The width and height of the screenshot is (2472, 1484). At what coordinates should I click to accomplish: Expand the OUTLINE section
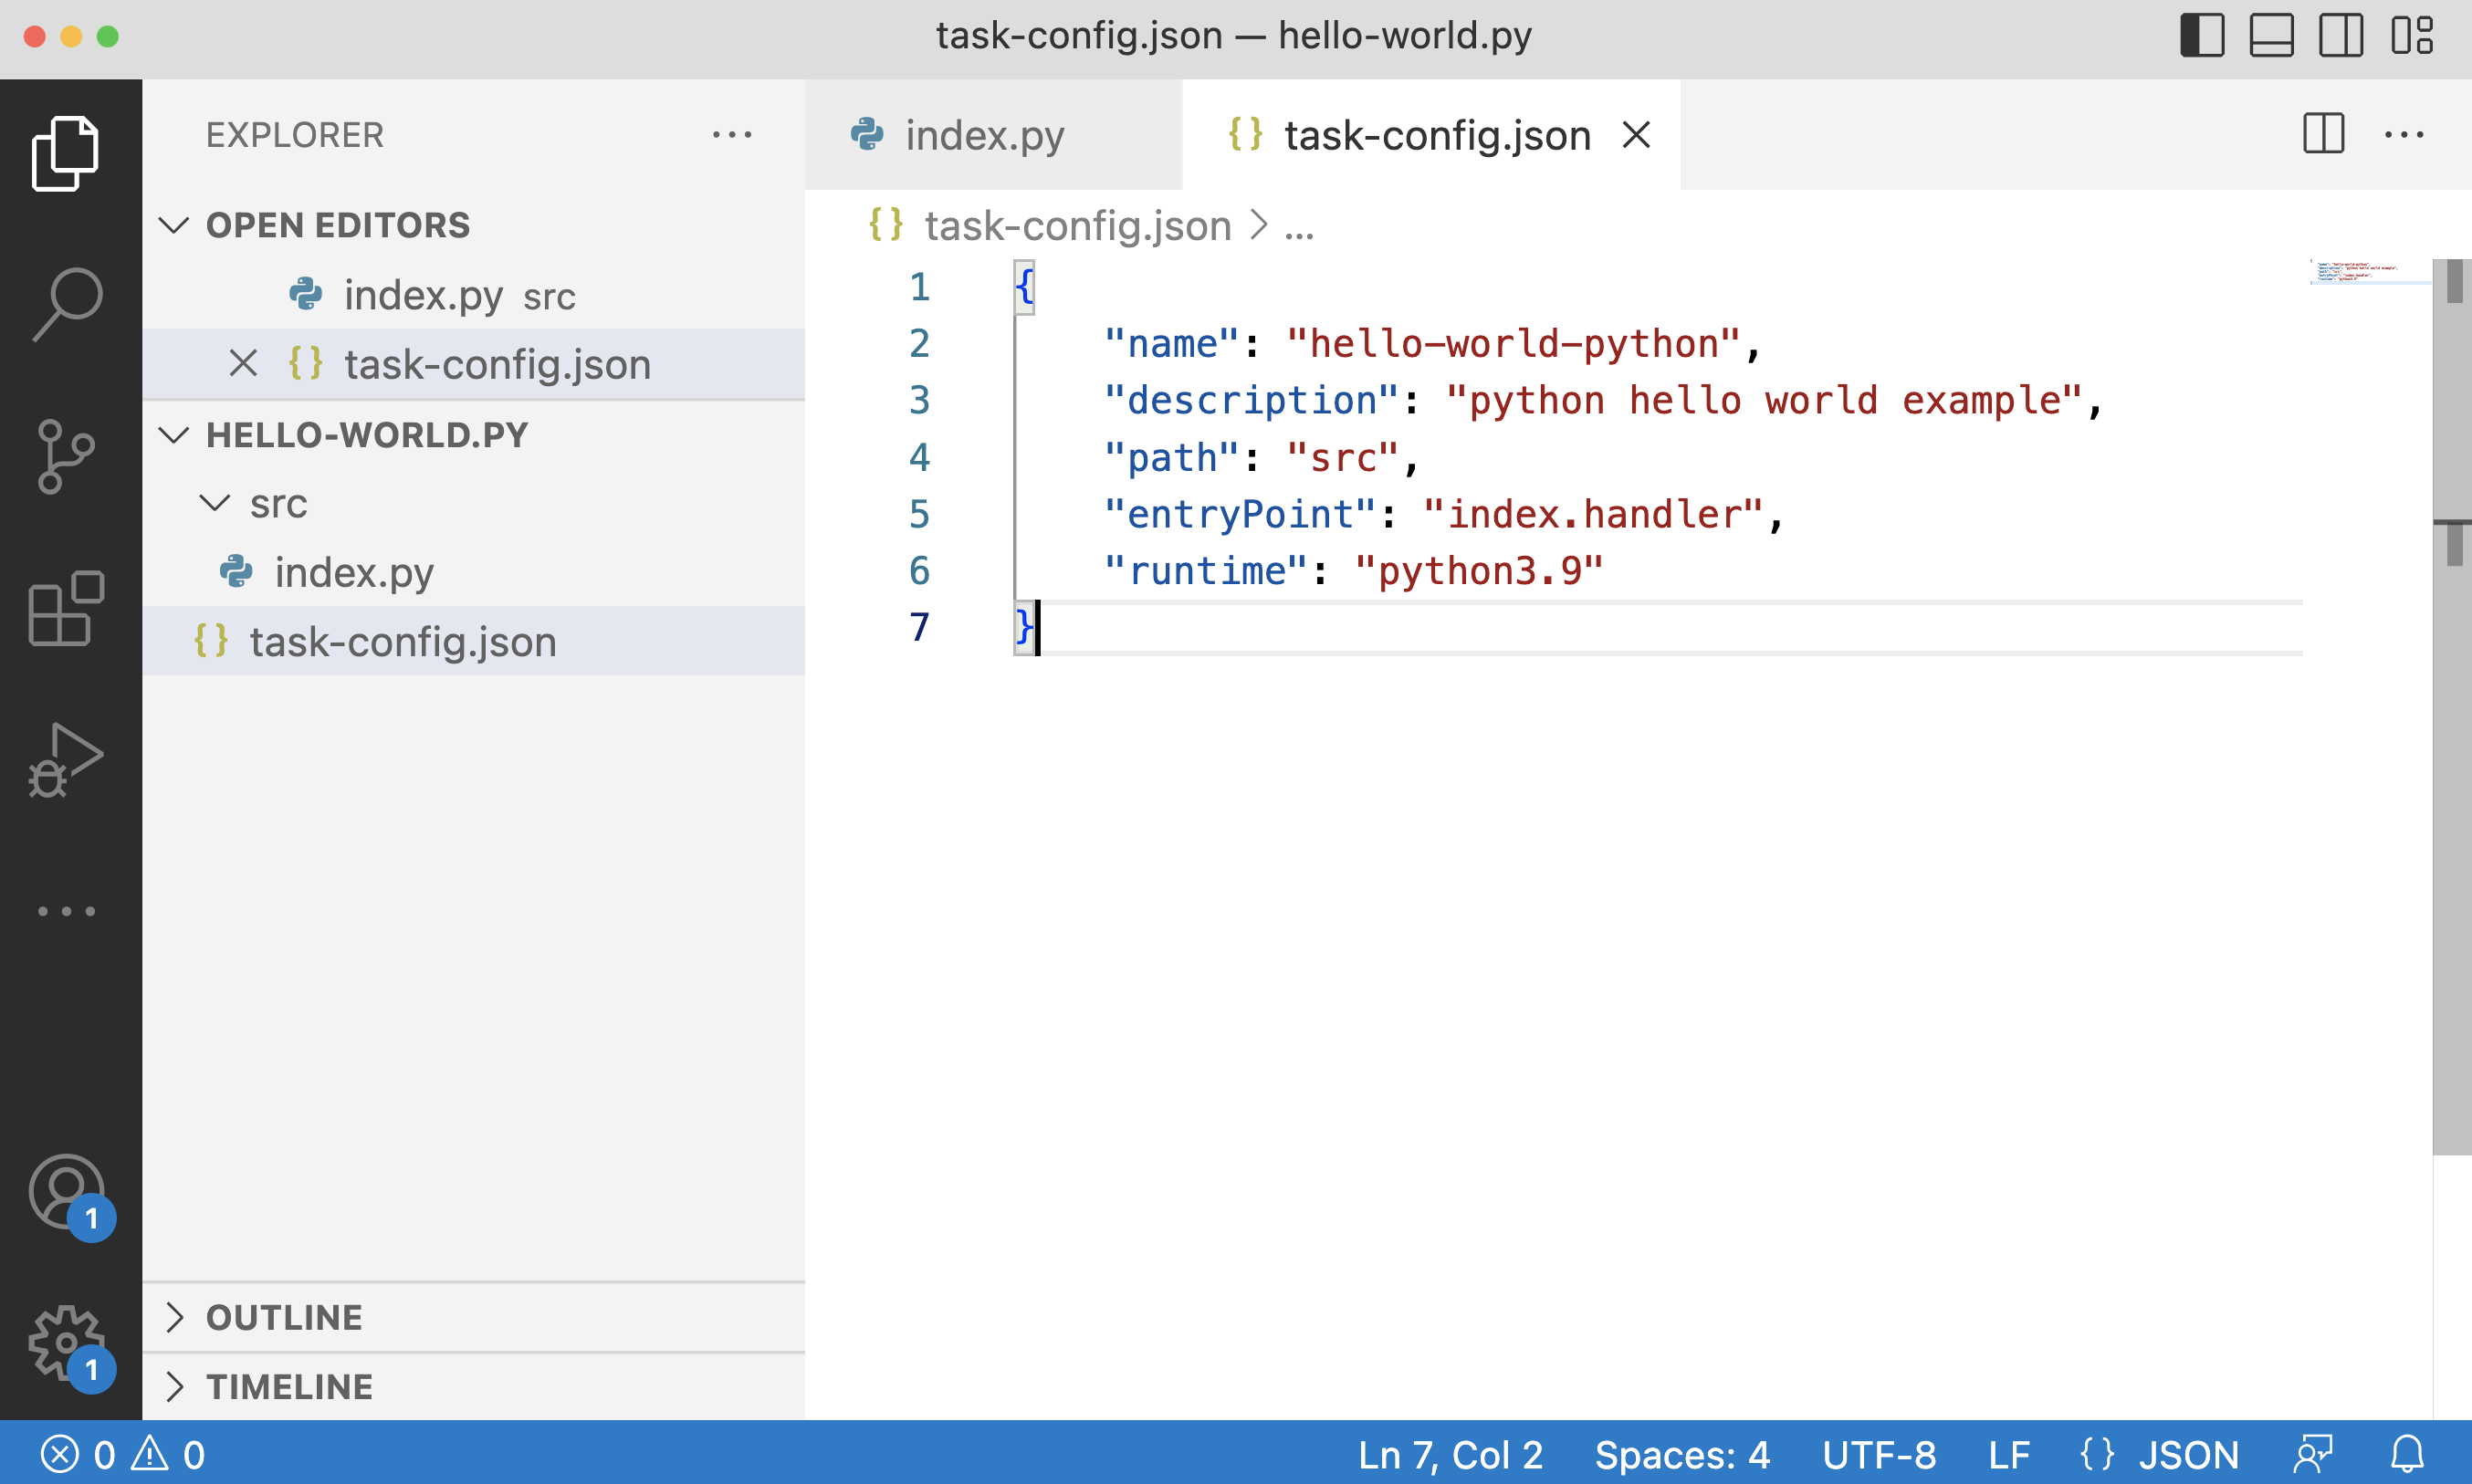(284, 1317)
